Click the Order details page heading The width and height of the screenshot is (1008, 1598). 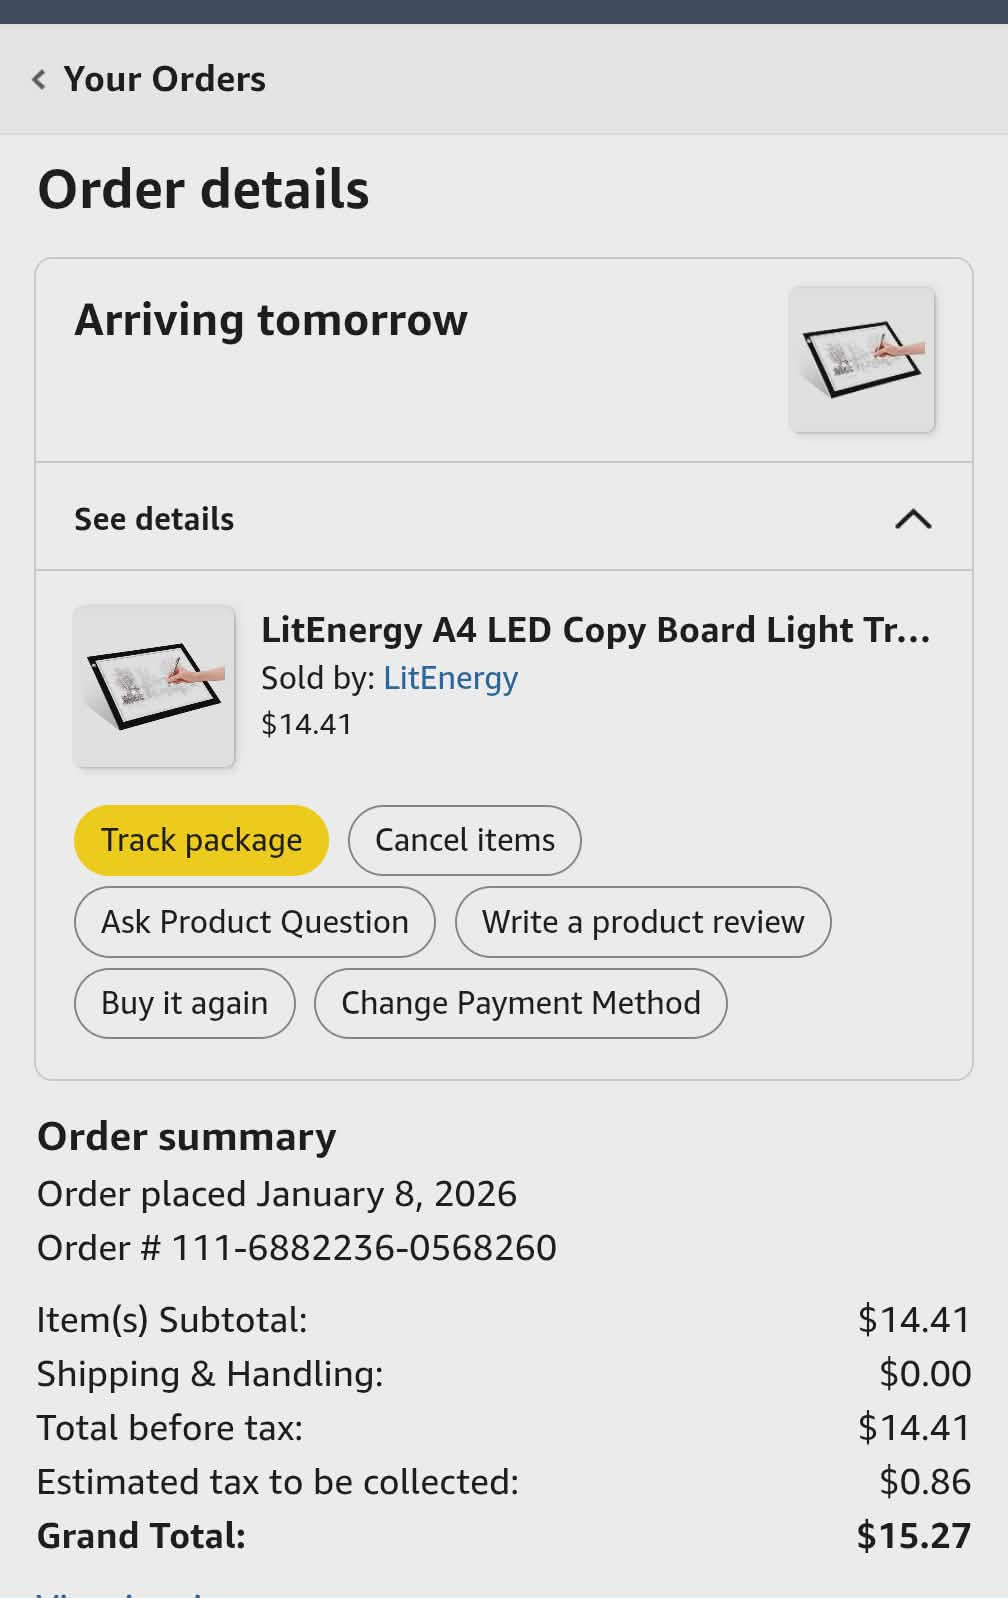click(203, 189)
